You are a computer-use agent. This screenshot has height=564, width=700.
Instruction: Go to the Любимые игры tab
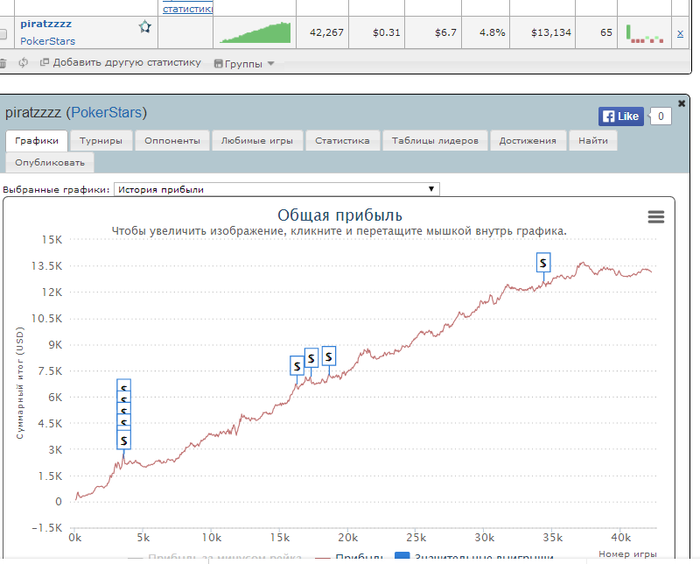(x=257, y=141)
